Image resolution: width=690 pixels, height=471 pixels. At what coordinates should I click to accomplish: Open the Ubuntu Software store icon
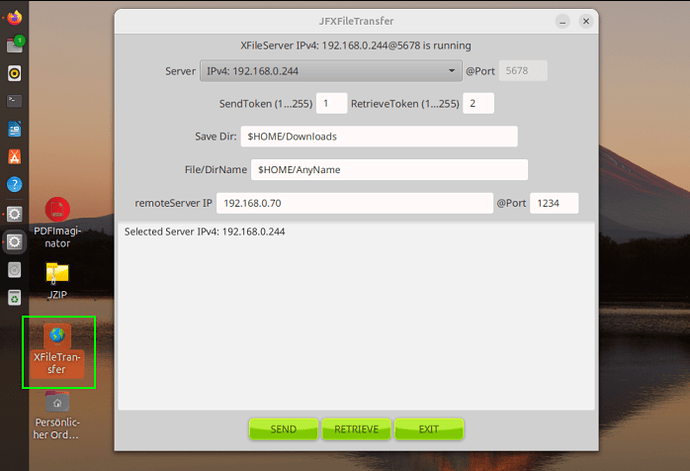(15, 157)
